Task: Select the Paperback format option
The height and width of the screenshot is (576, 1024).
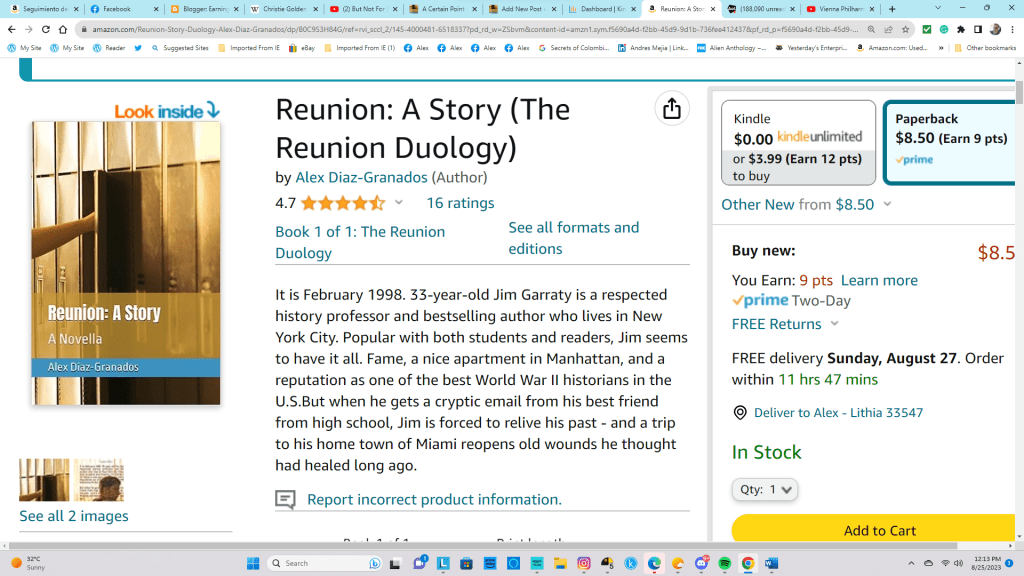Action: pos(951,142)
